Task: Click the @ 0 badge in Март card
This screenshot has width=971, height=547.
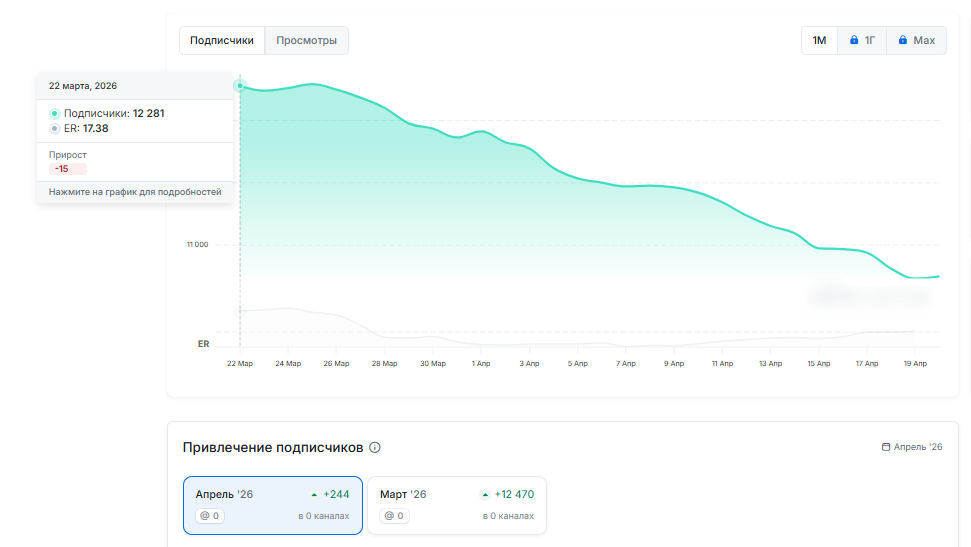Action: tap(394, 516)
